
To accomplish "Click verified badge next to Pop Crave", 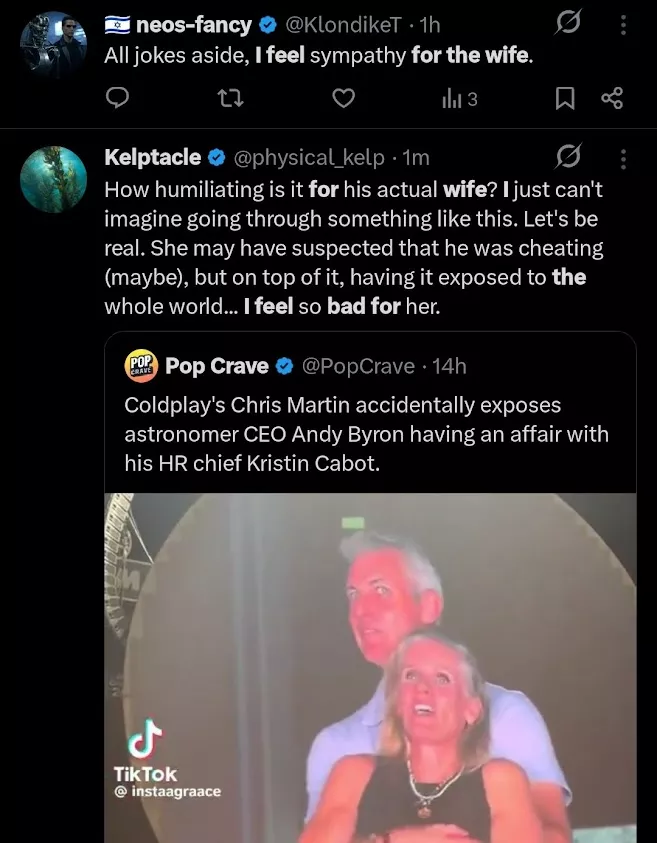I will tap(285, 366).
